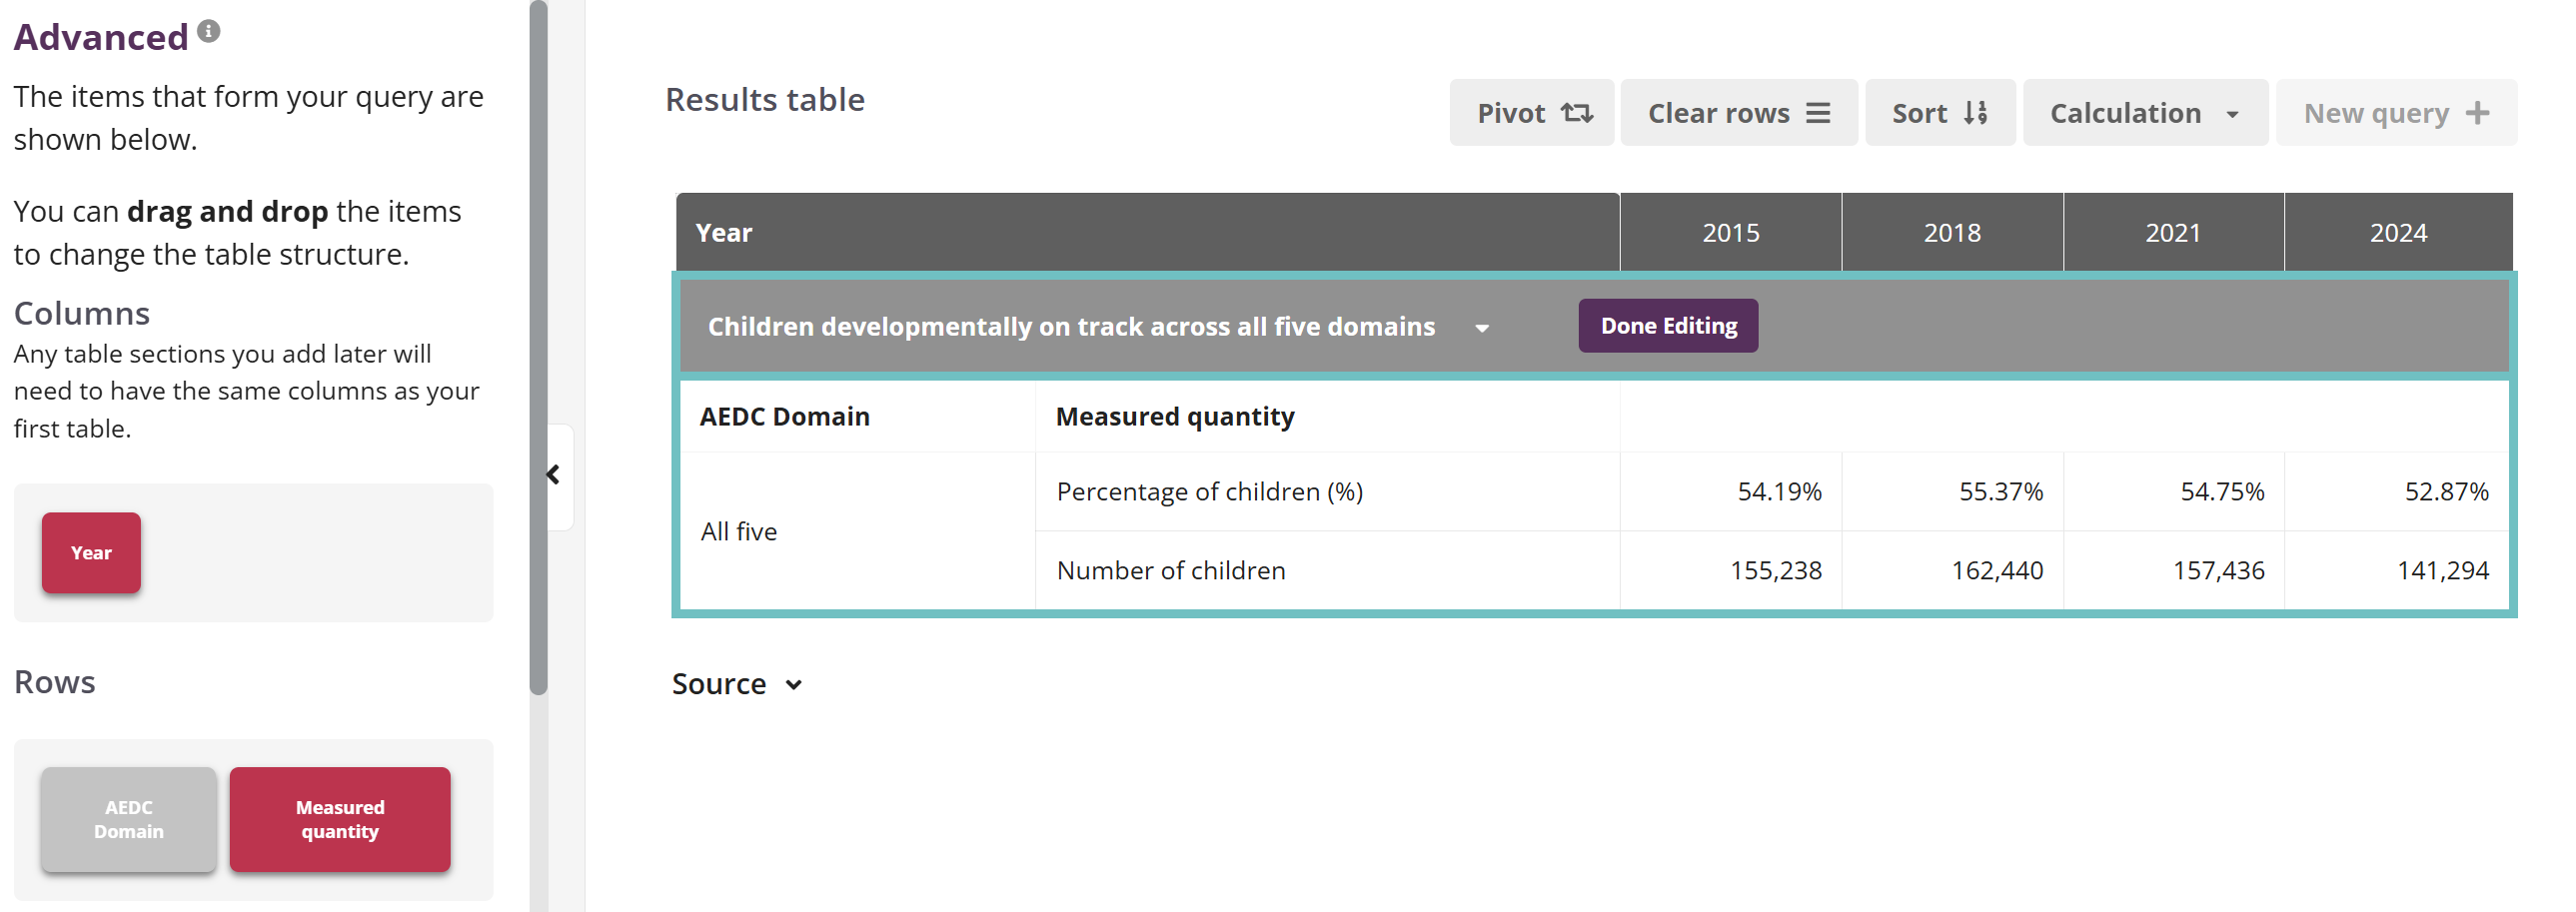Image resolution: width=2576 pixels, height=912 pixels.
Task: Click the plus icon on New query
Action: [2477, 113]
